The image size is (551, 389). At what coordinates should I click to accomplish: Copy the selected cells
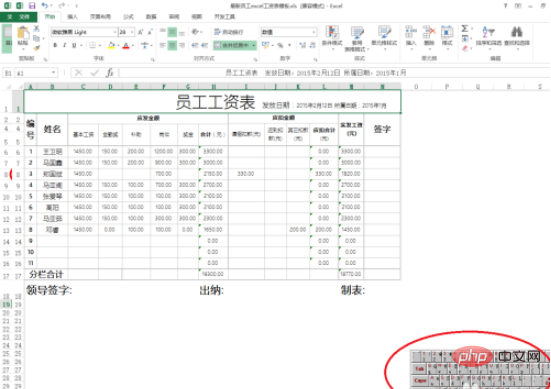click(36, 38)
